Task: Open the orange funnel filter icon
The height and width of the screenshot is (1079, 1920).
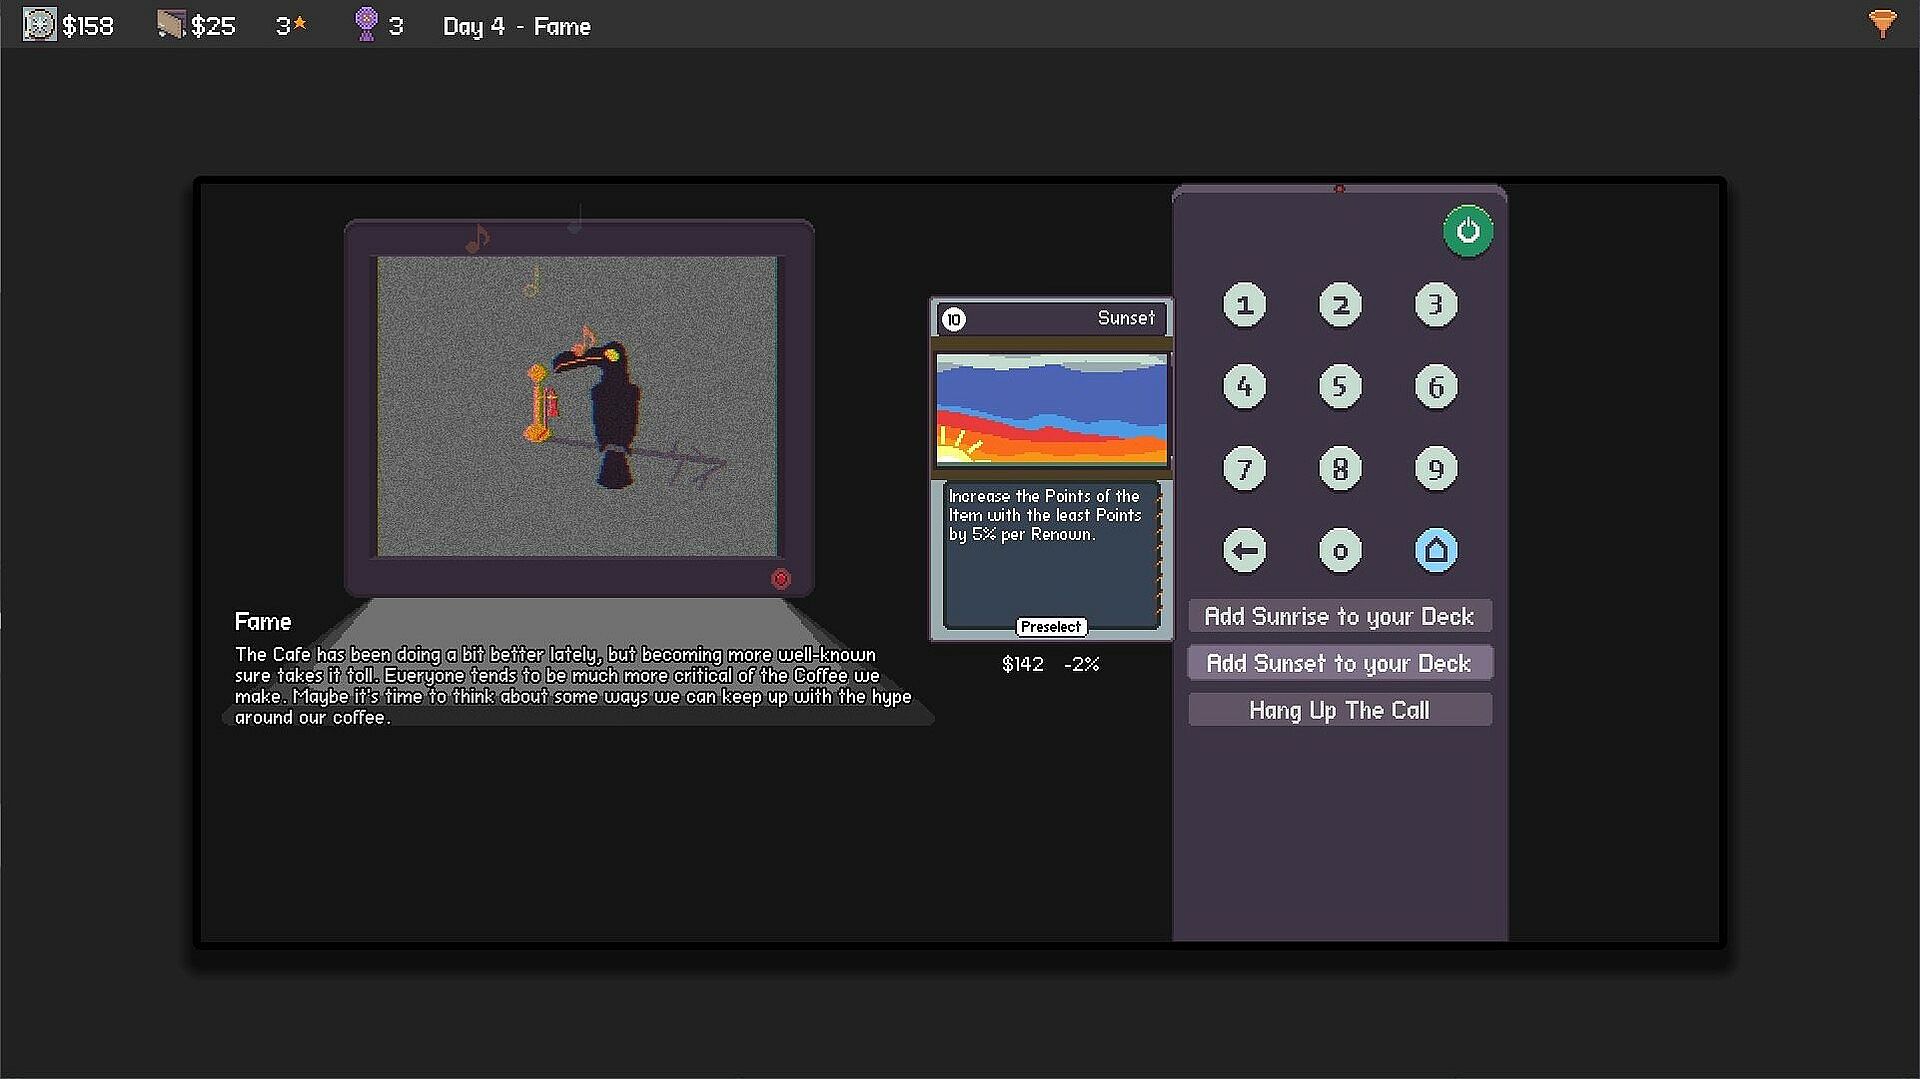Action: coord(1882,24)
